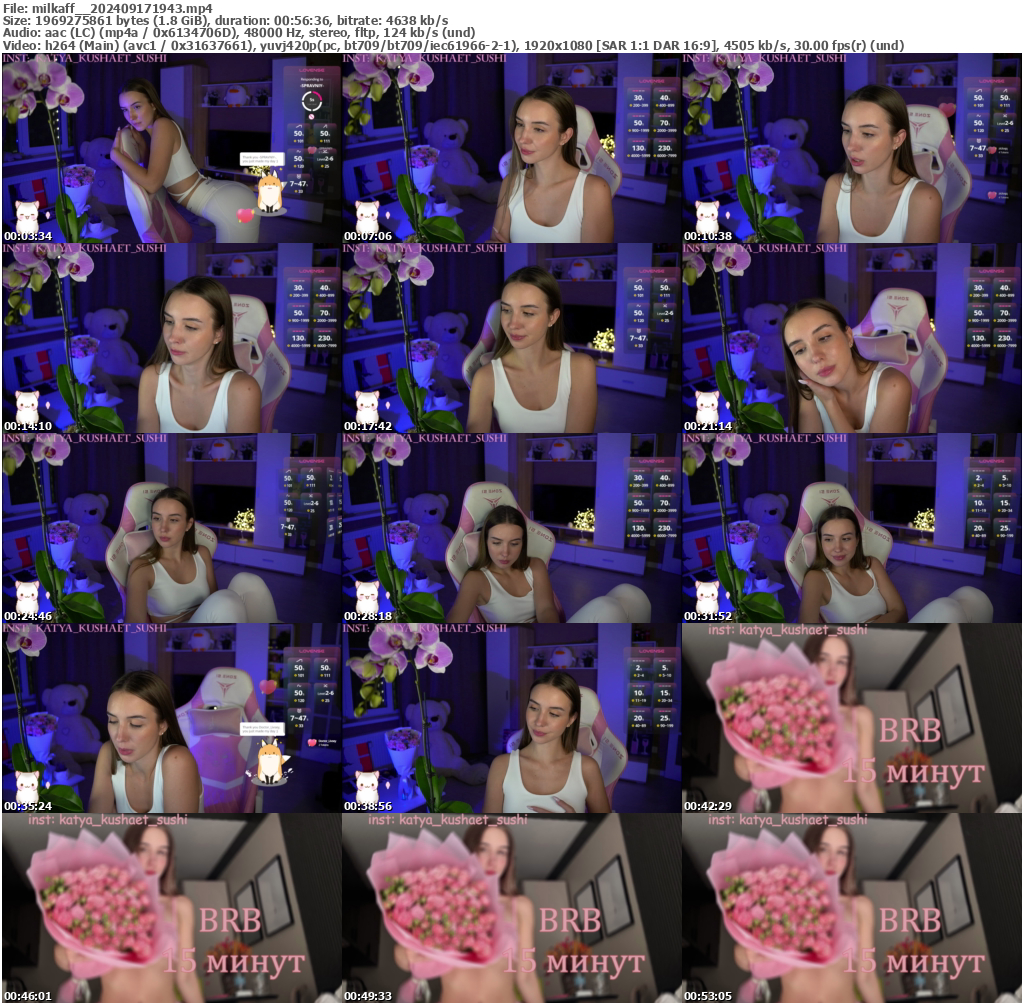Click the coin icon beside 101 tokens

tap(296, 141)
